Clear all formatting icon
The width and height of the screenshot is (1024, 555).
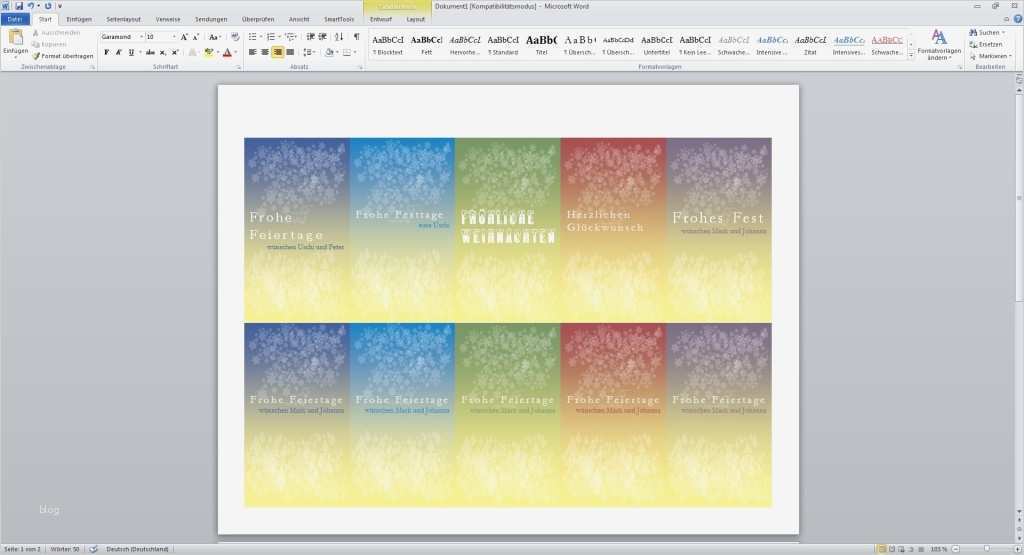coord(235,37)
